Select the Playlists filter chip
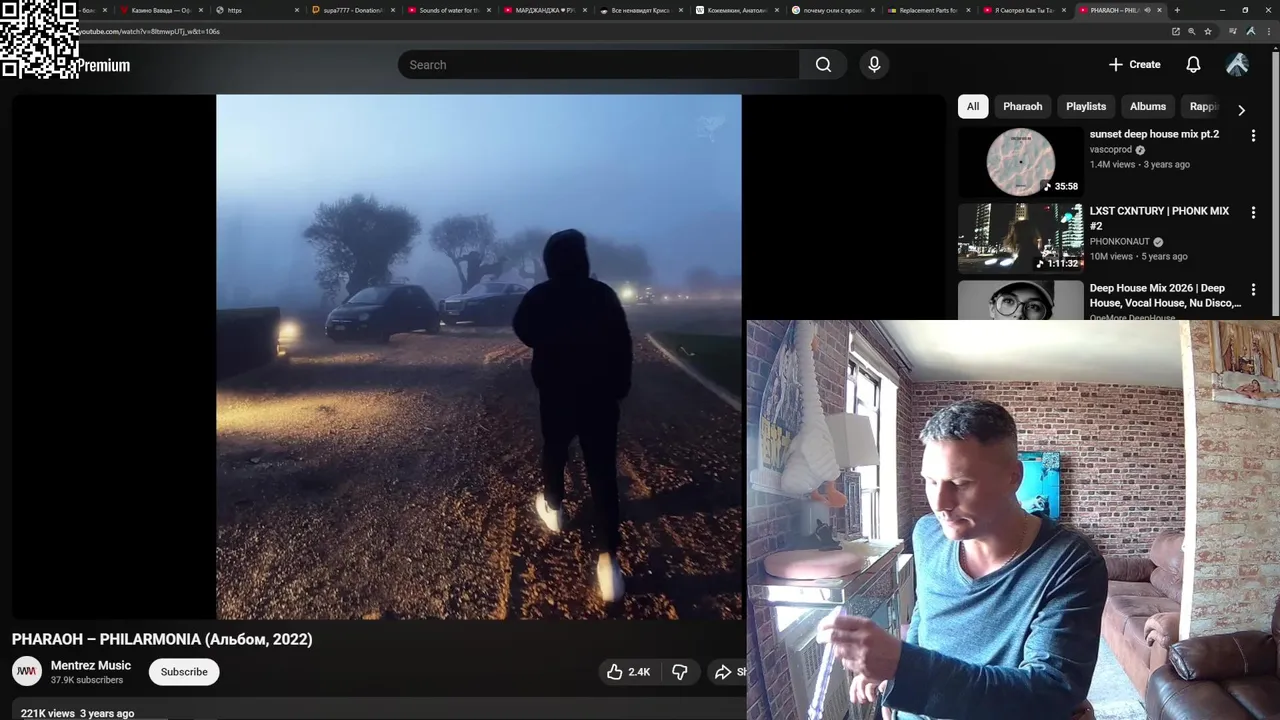 pos(1086,107)
